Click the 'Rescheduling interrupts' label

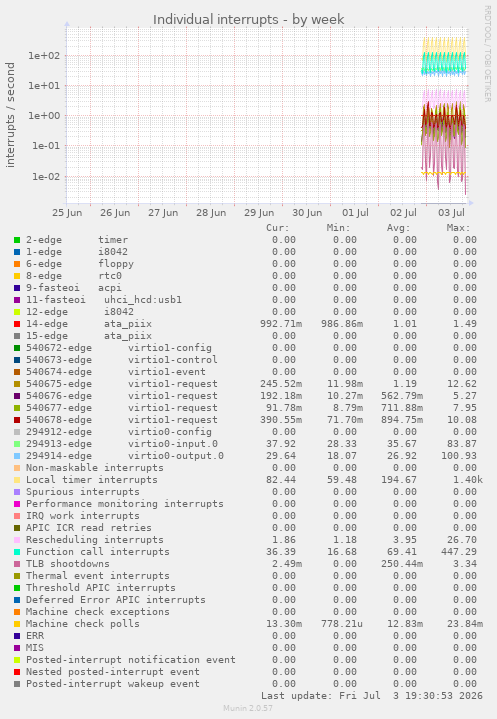(95, 540)
